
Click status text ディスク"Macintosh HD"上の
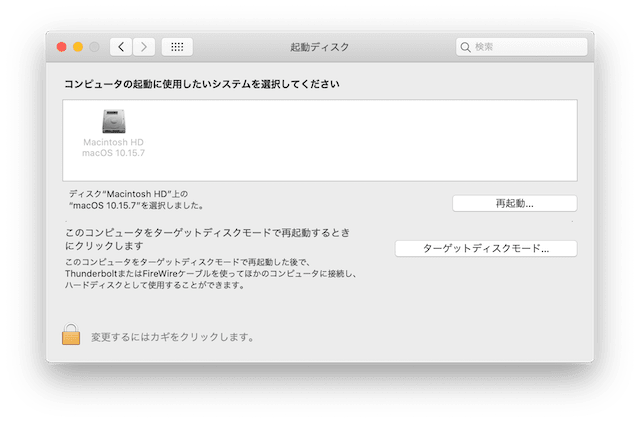pyautogui.click(x=128, y=194)
